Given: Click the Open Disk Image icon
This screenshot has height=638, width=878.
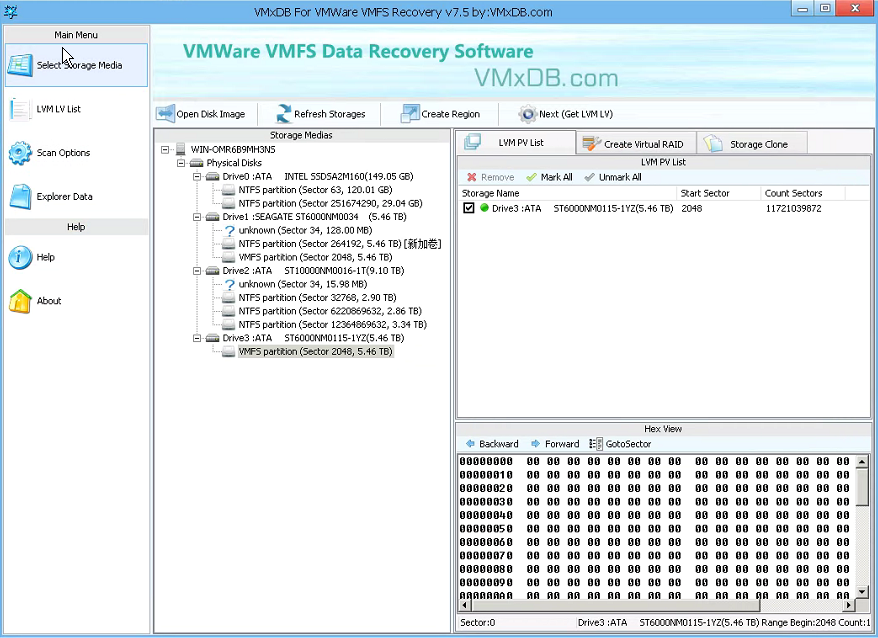Looking at the screenshot, I should [x=165, y=114].
